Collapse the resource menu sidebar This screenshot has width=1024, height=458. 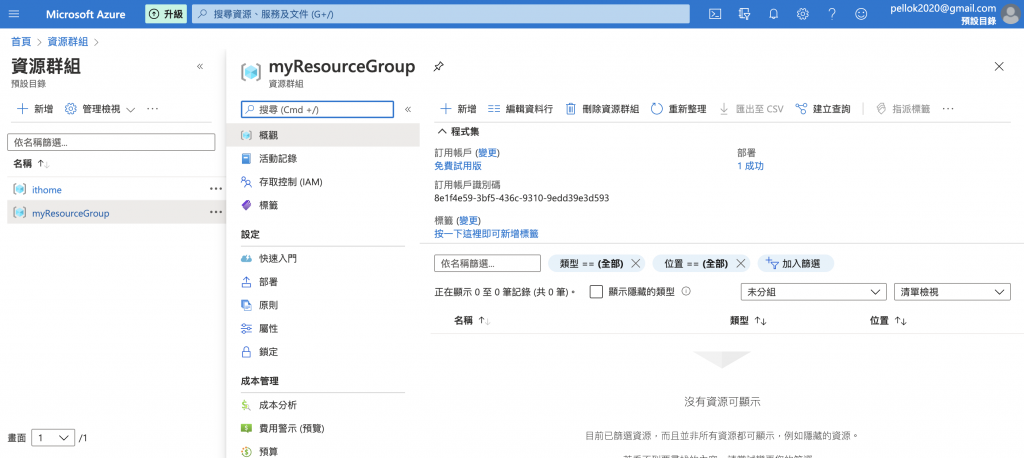coord(408,109)
